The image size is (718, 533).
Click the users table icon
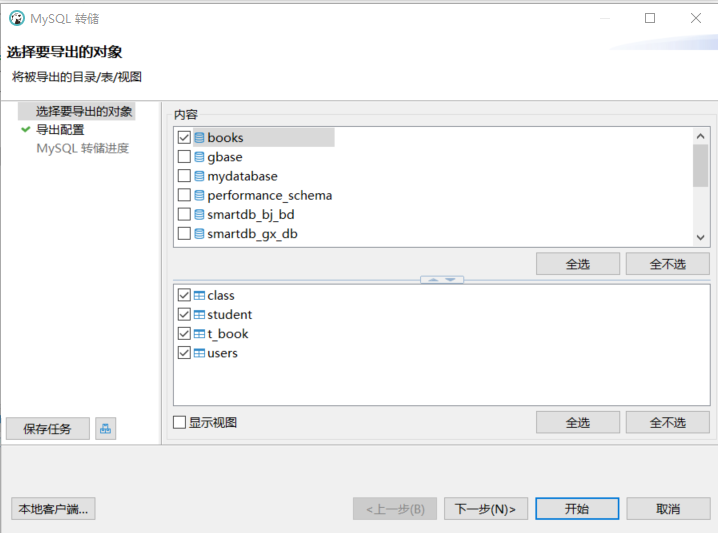click(x=199, y=353)
